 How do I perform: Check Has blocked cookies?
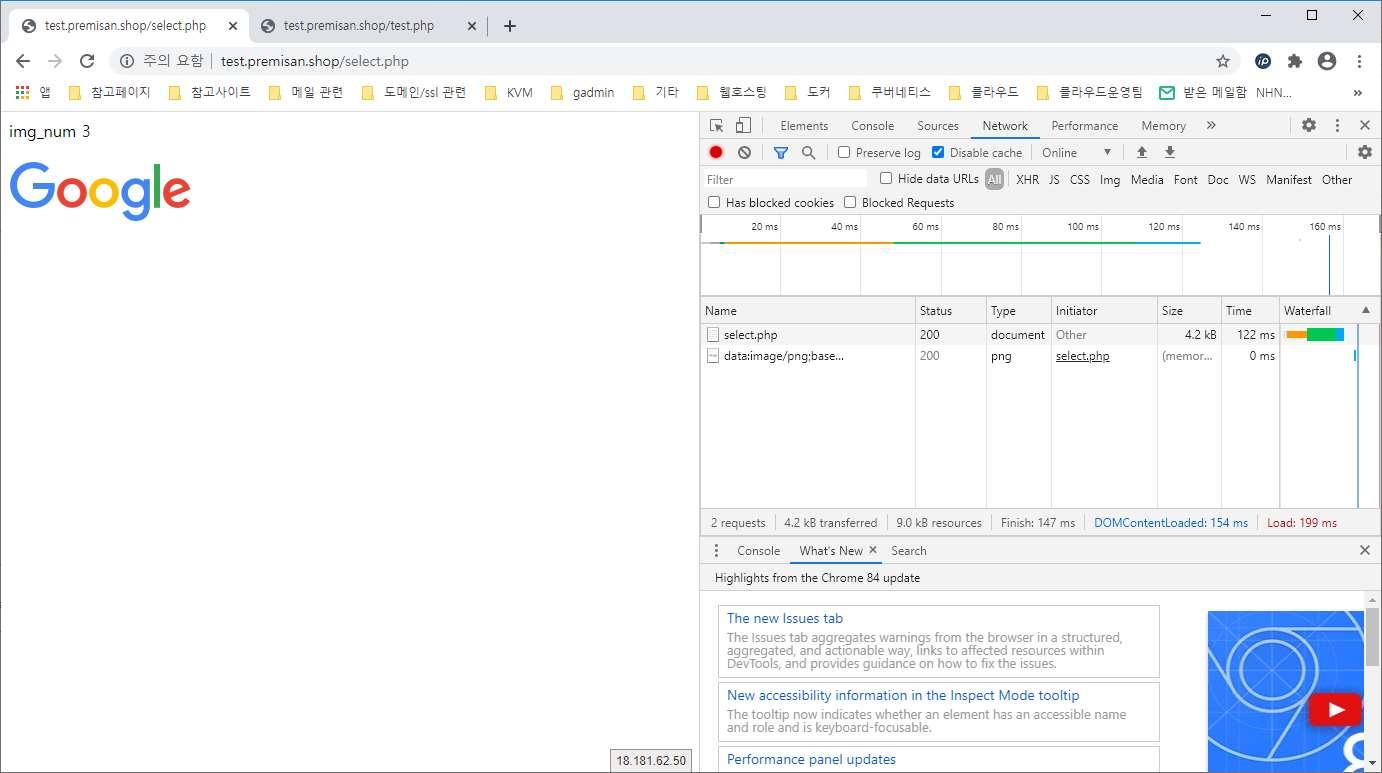pos(714,202)
